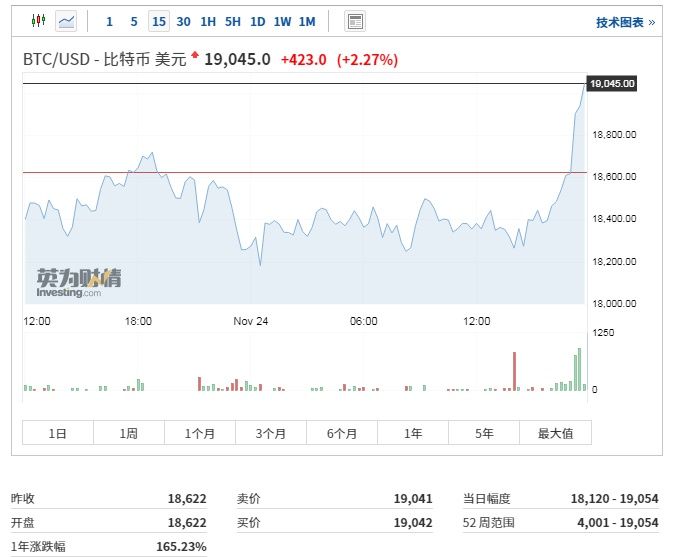677x557 pixels.
Task: Click the 18,200.00 price axis label
Action: pos(614,262)
